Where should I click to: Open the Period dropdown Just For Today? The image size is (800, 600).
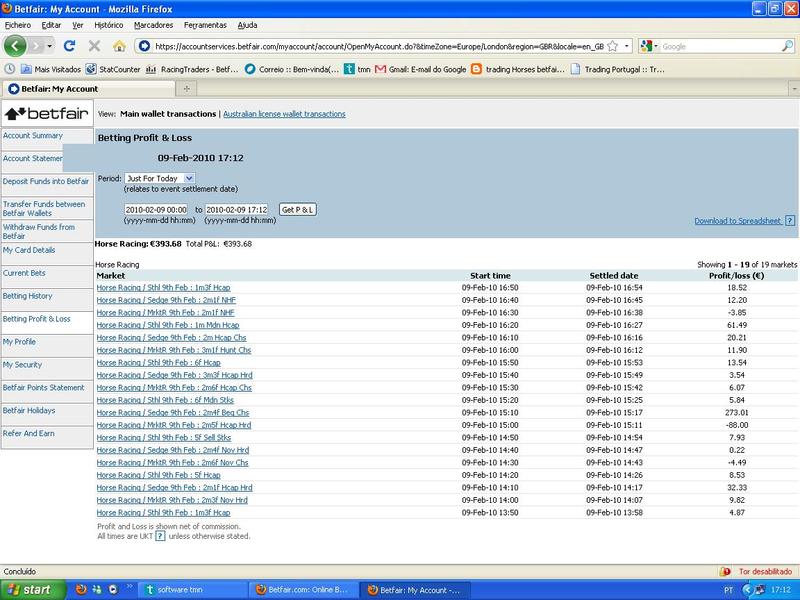coord(160,178)
